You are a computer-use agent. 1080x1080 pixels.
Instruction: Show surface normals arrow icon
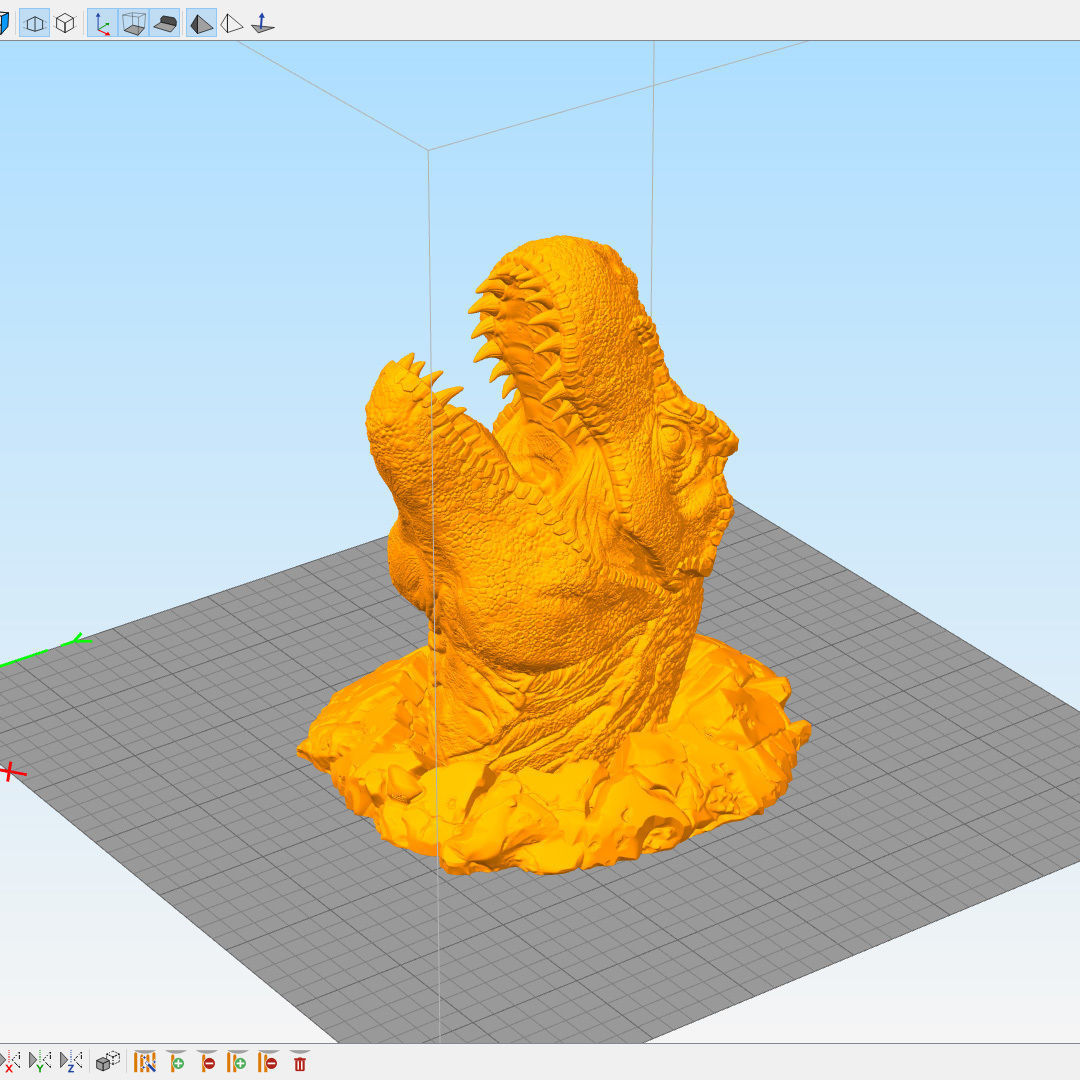[262, 24]
